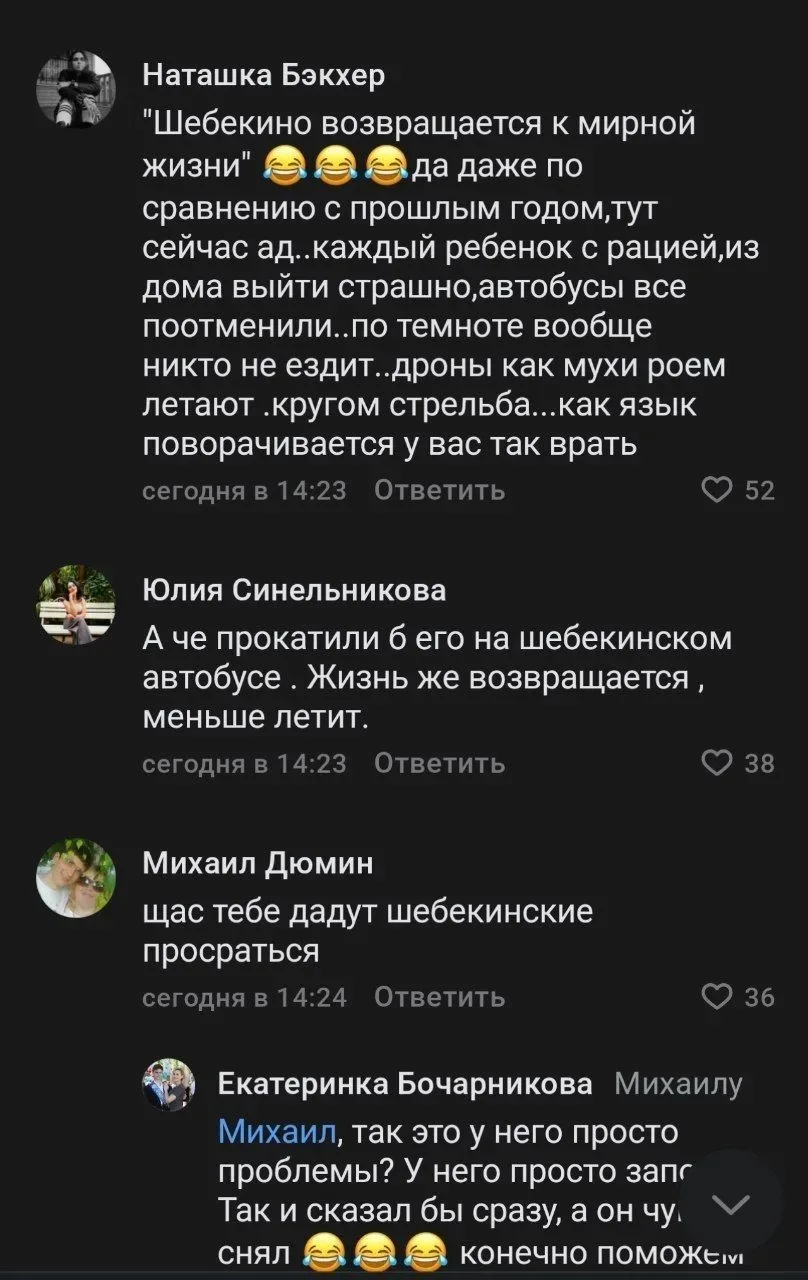The width and height of the screenshot is (808, 1280).
Task: Open Екатеринка Бочарникова's avatar
Action: click(168, 1085)
